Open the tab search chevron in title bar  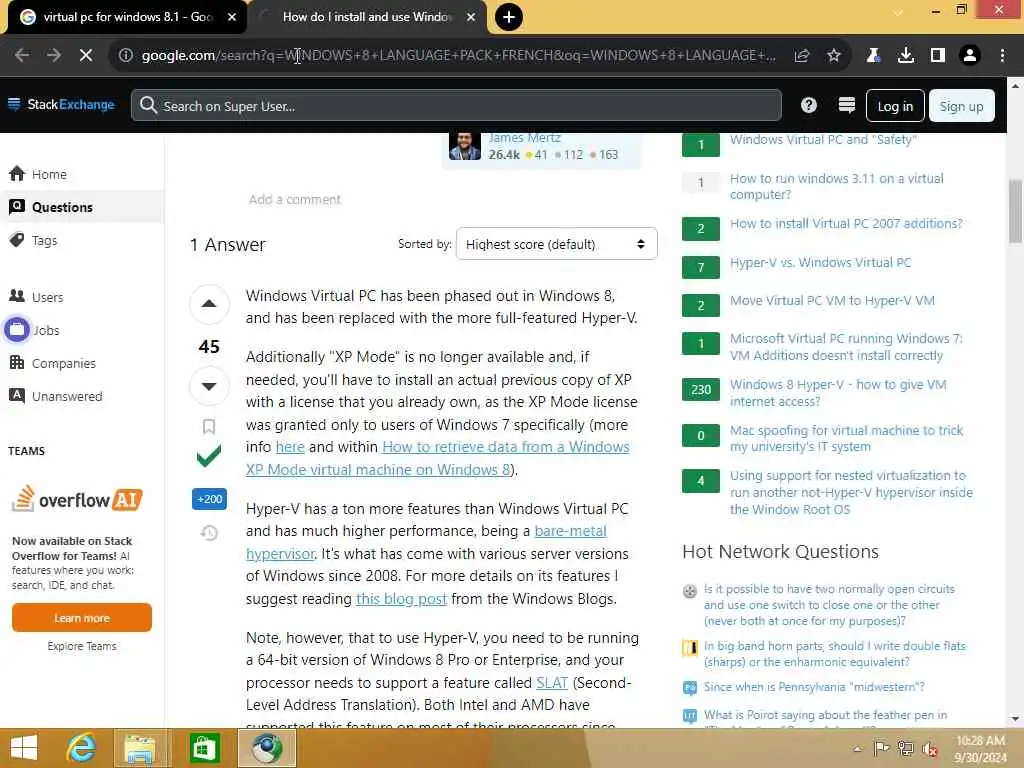point(898,11)
